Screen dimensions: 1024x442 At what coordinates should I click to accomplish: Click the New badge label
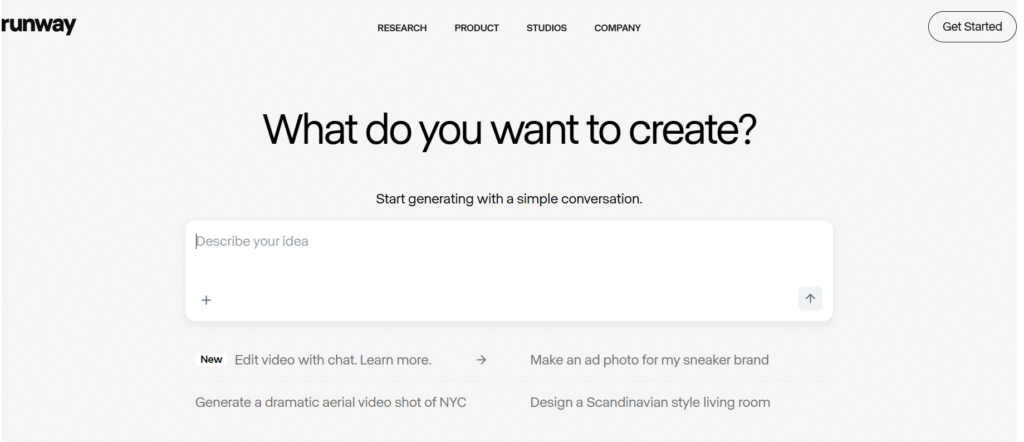point(211,360)
